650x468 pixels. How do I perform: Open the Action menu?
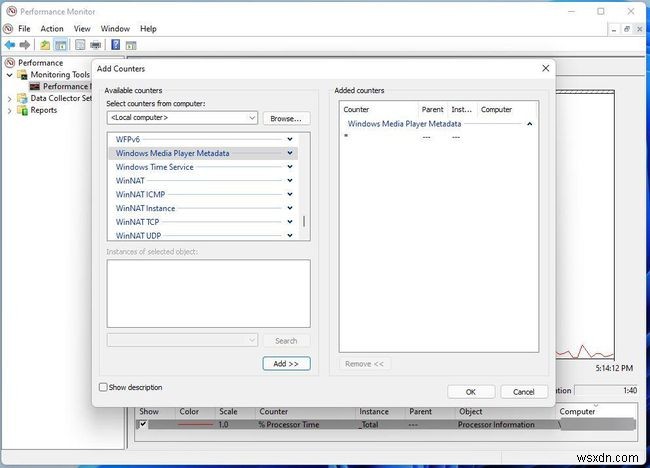click(52, 29)
